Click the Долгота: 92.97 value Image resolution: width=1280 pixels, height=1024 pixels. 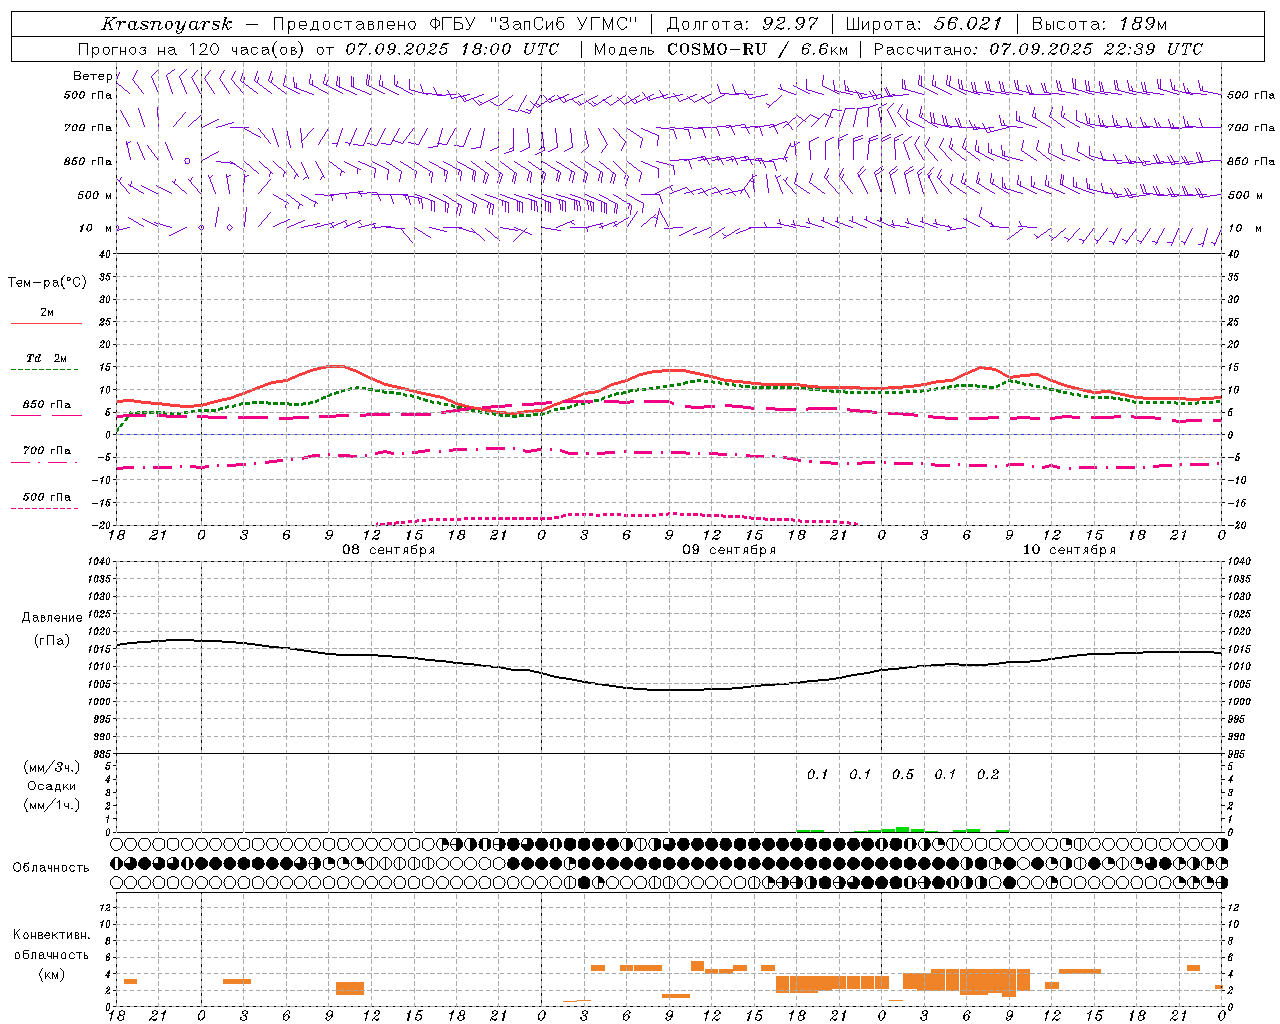pos(741,24)
